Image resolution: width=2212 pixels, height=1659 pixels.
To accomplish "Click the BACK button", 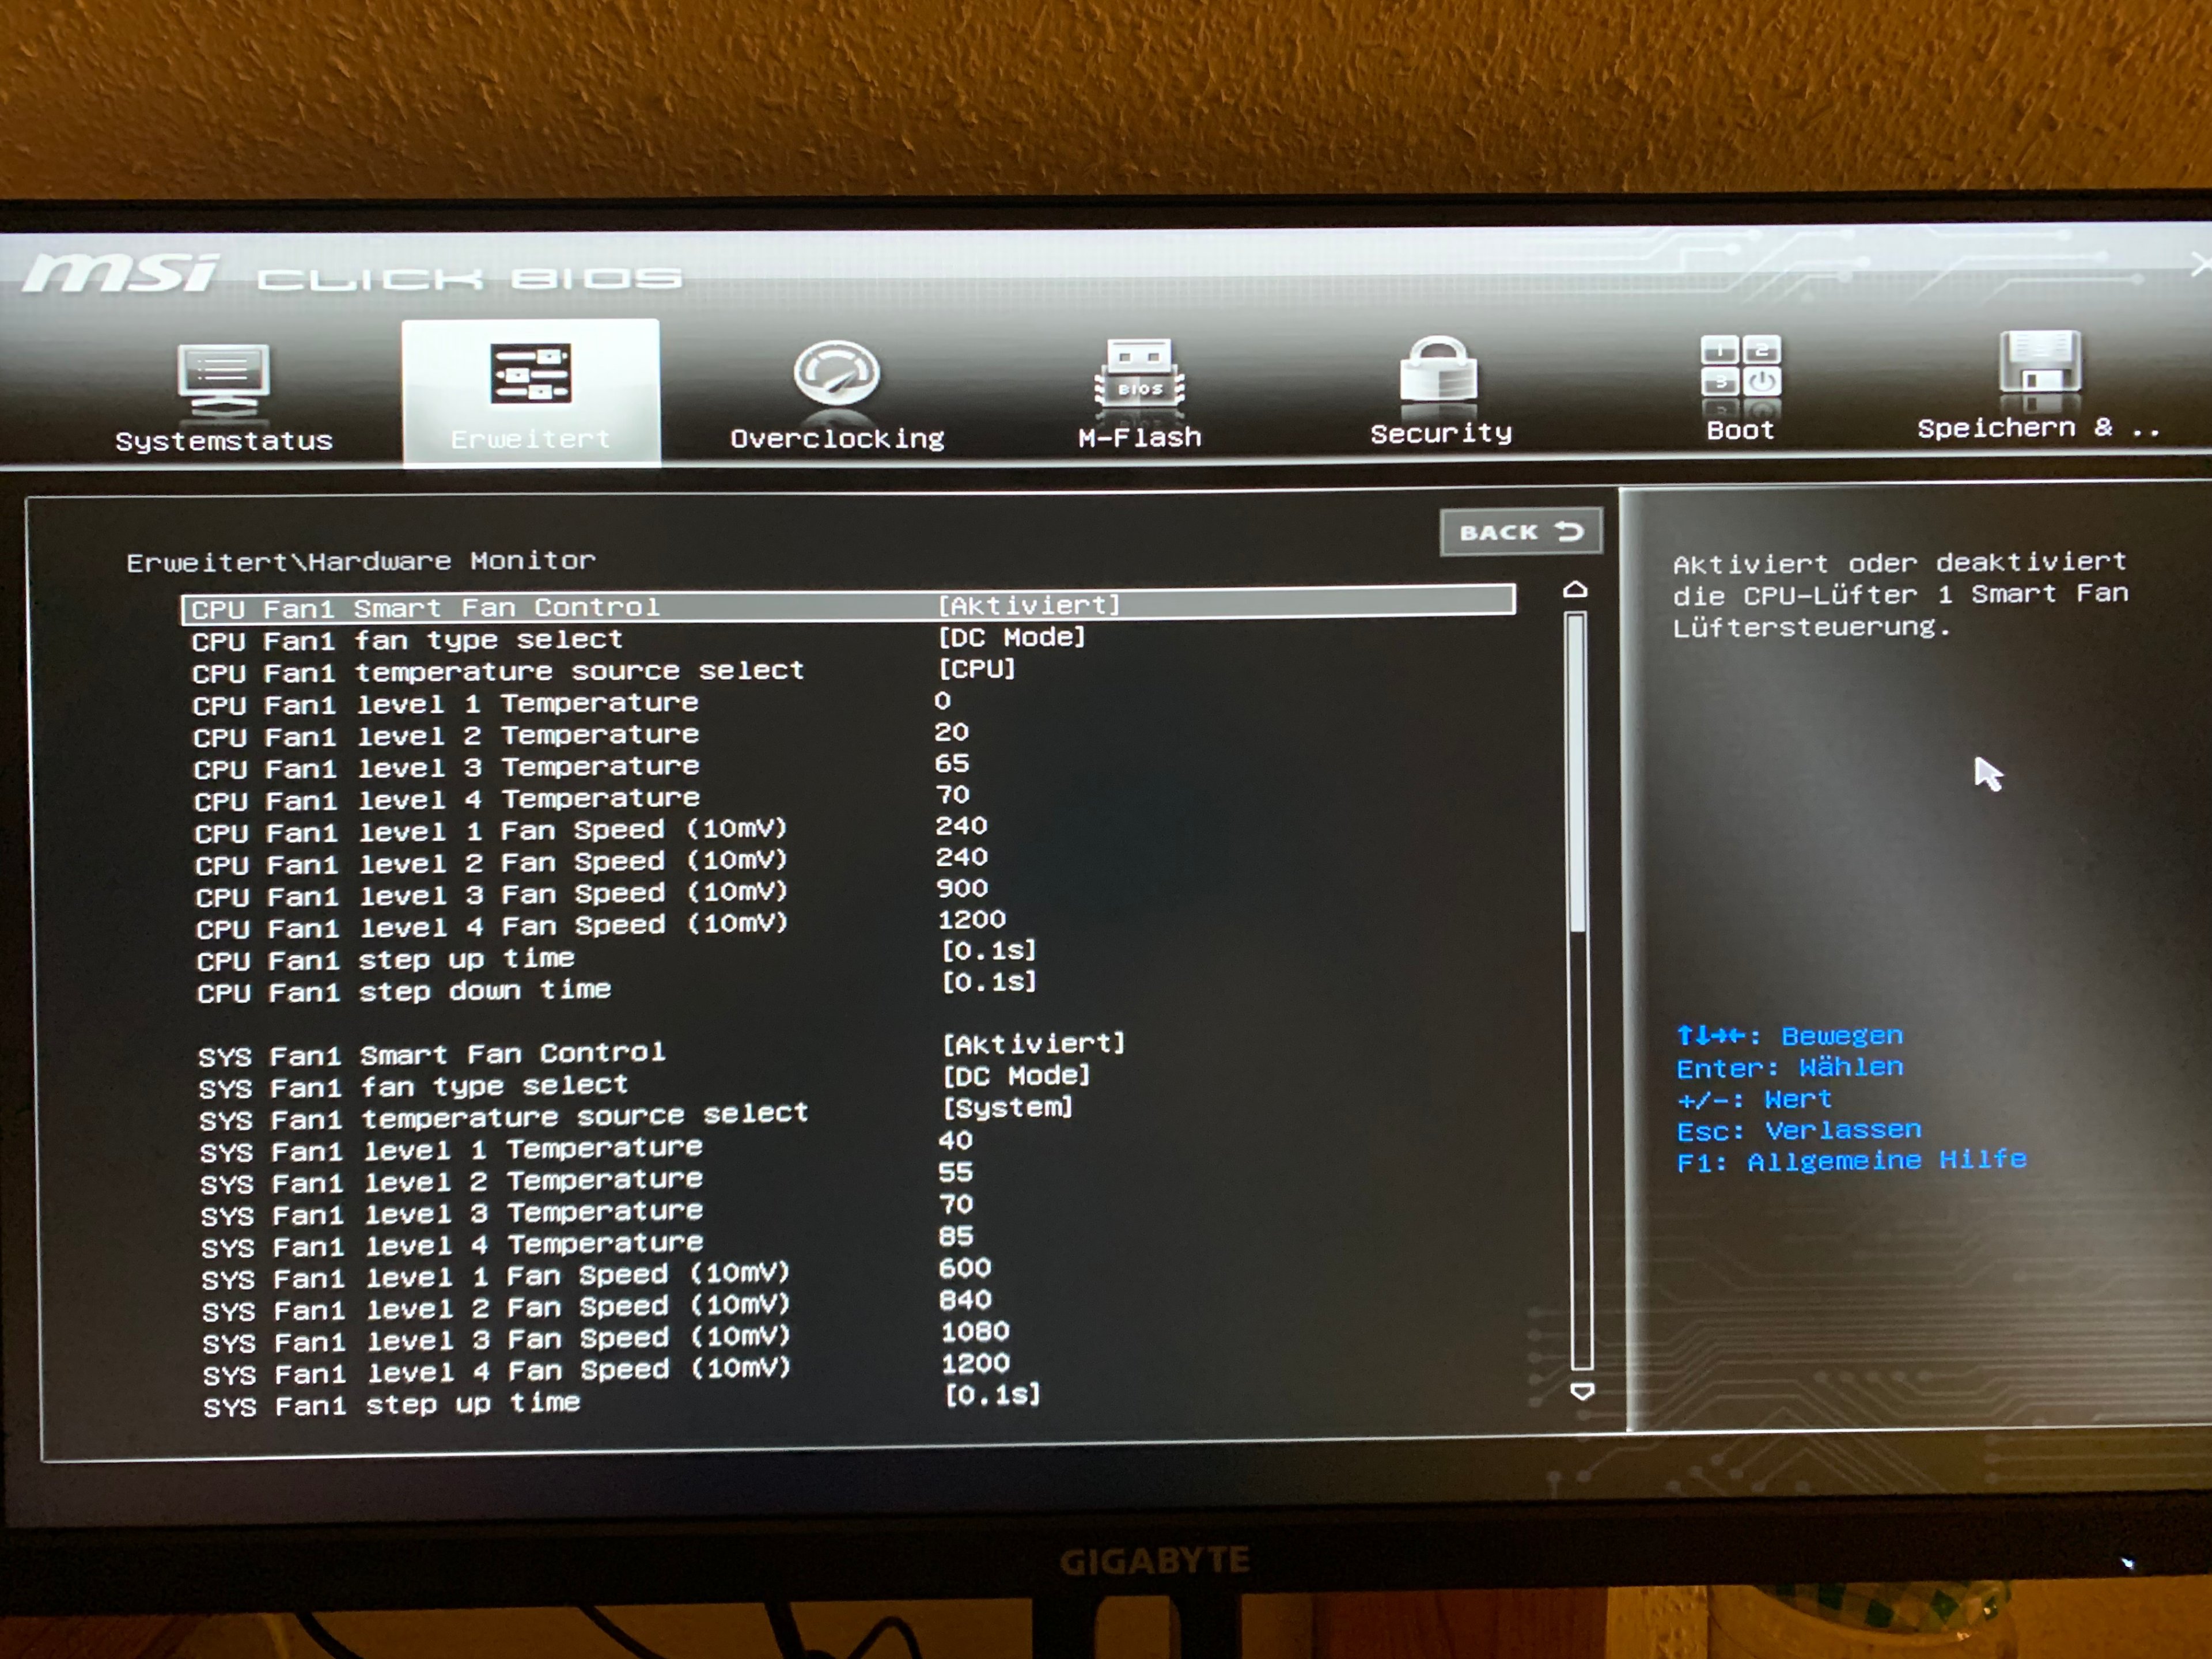I will click(x=1520, y=532).
